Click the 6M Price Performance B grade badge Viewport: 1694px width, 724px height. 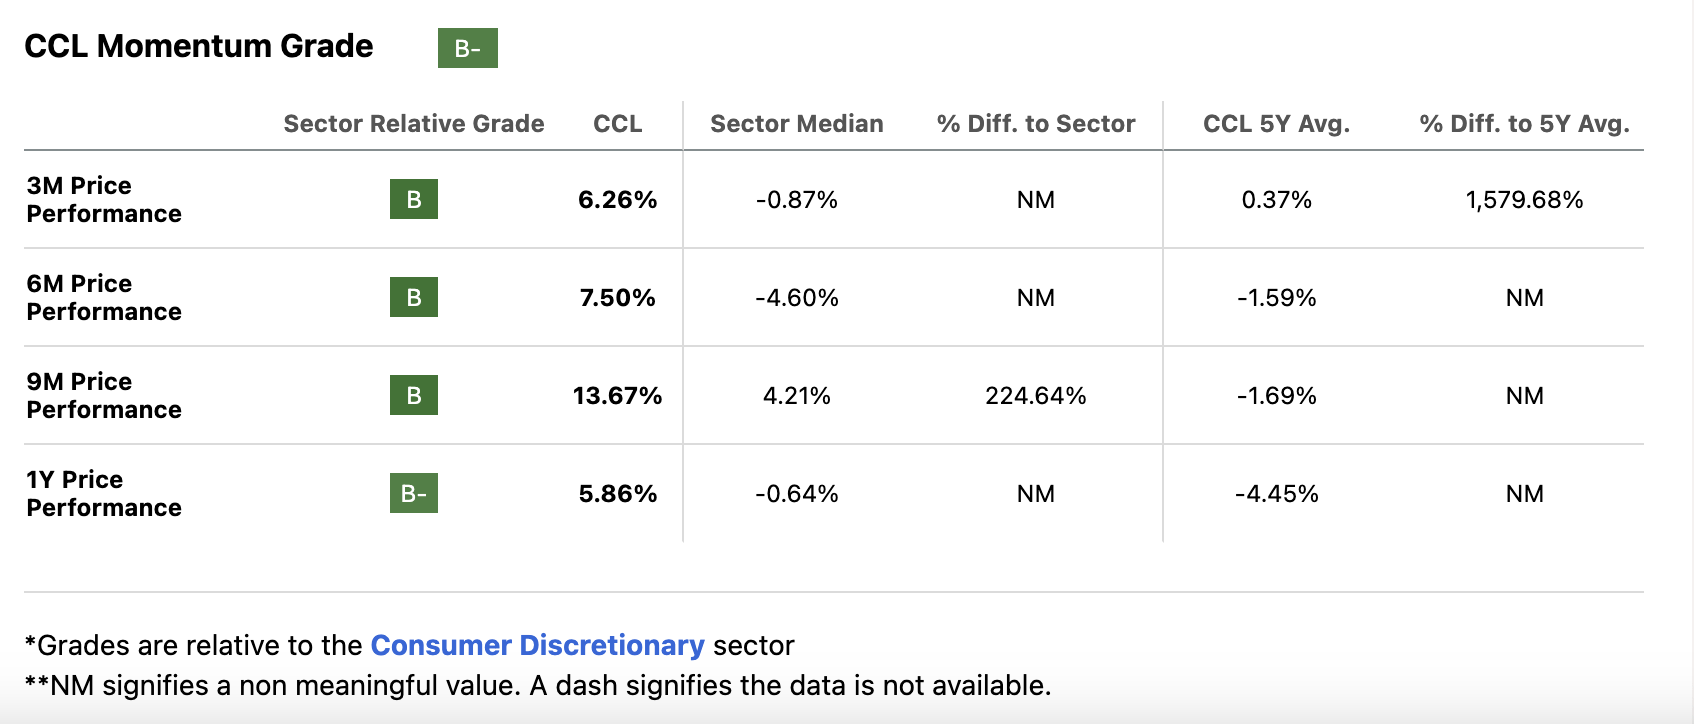(x=413, y=298)
